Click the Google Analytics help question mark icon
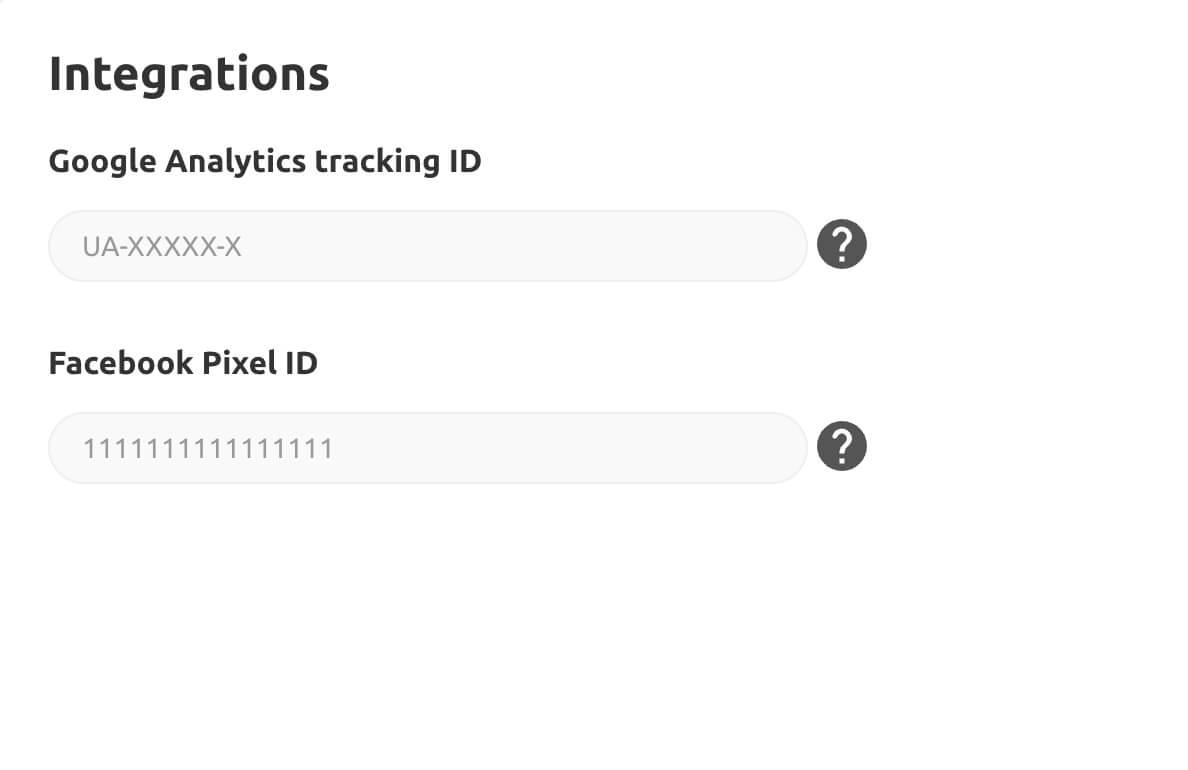 click(x=842, y=245)
